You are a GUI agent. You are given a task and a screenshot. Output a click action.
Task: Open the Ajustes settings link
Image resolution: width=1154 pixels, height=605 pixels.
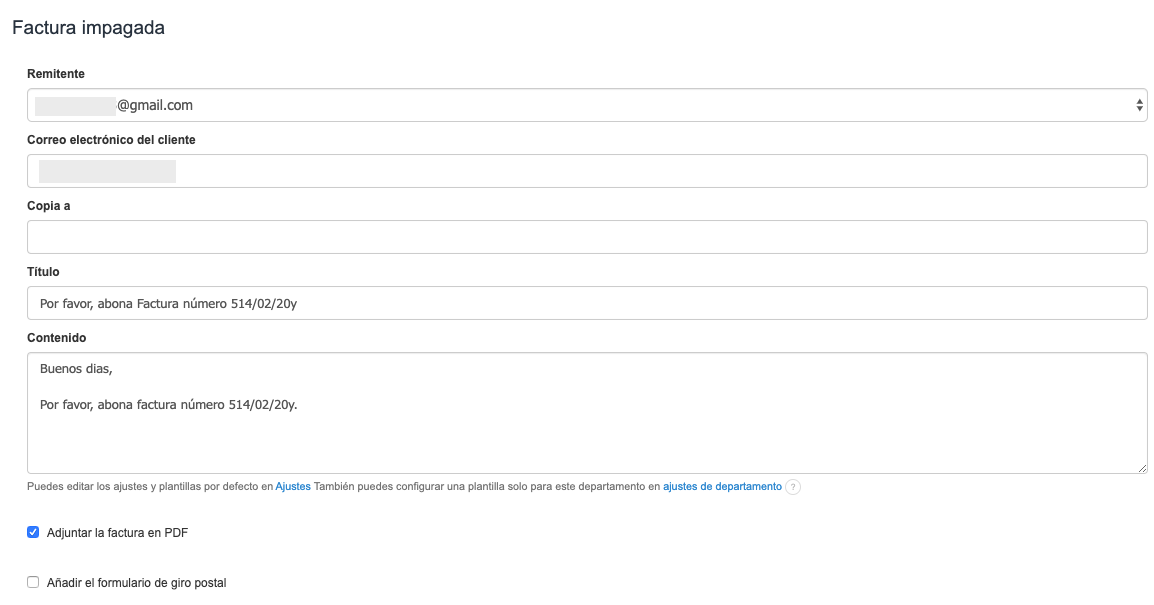(293, 487)
